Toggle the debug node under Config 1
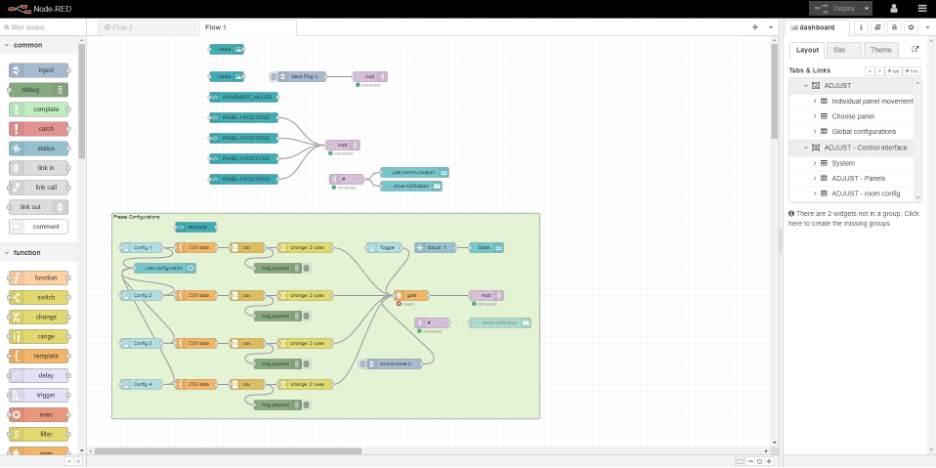 tap(306, 268)
